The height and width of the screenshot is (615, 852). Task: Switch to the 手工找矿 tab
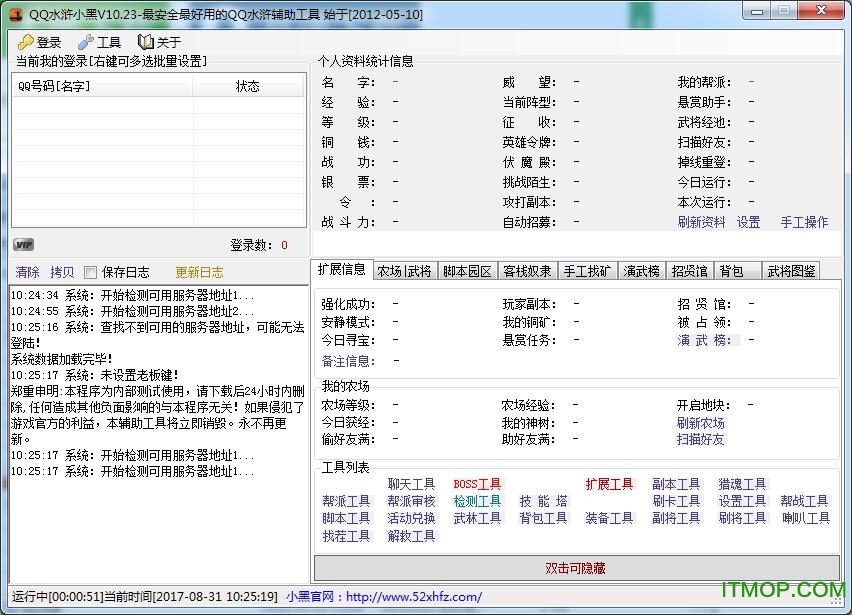tap(587, 271)
